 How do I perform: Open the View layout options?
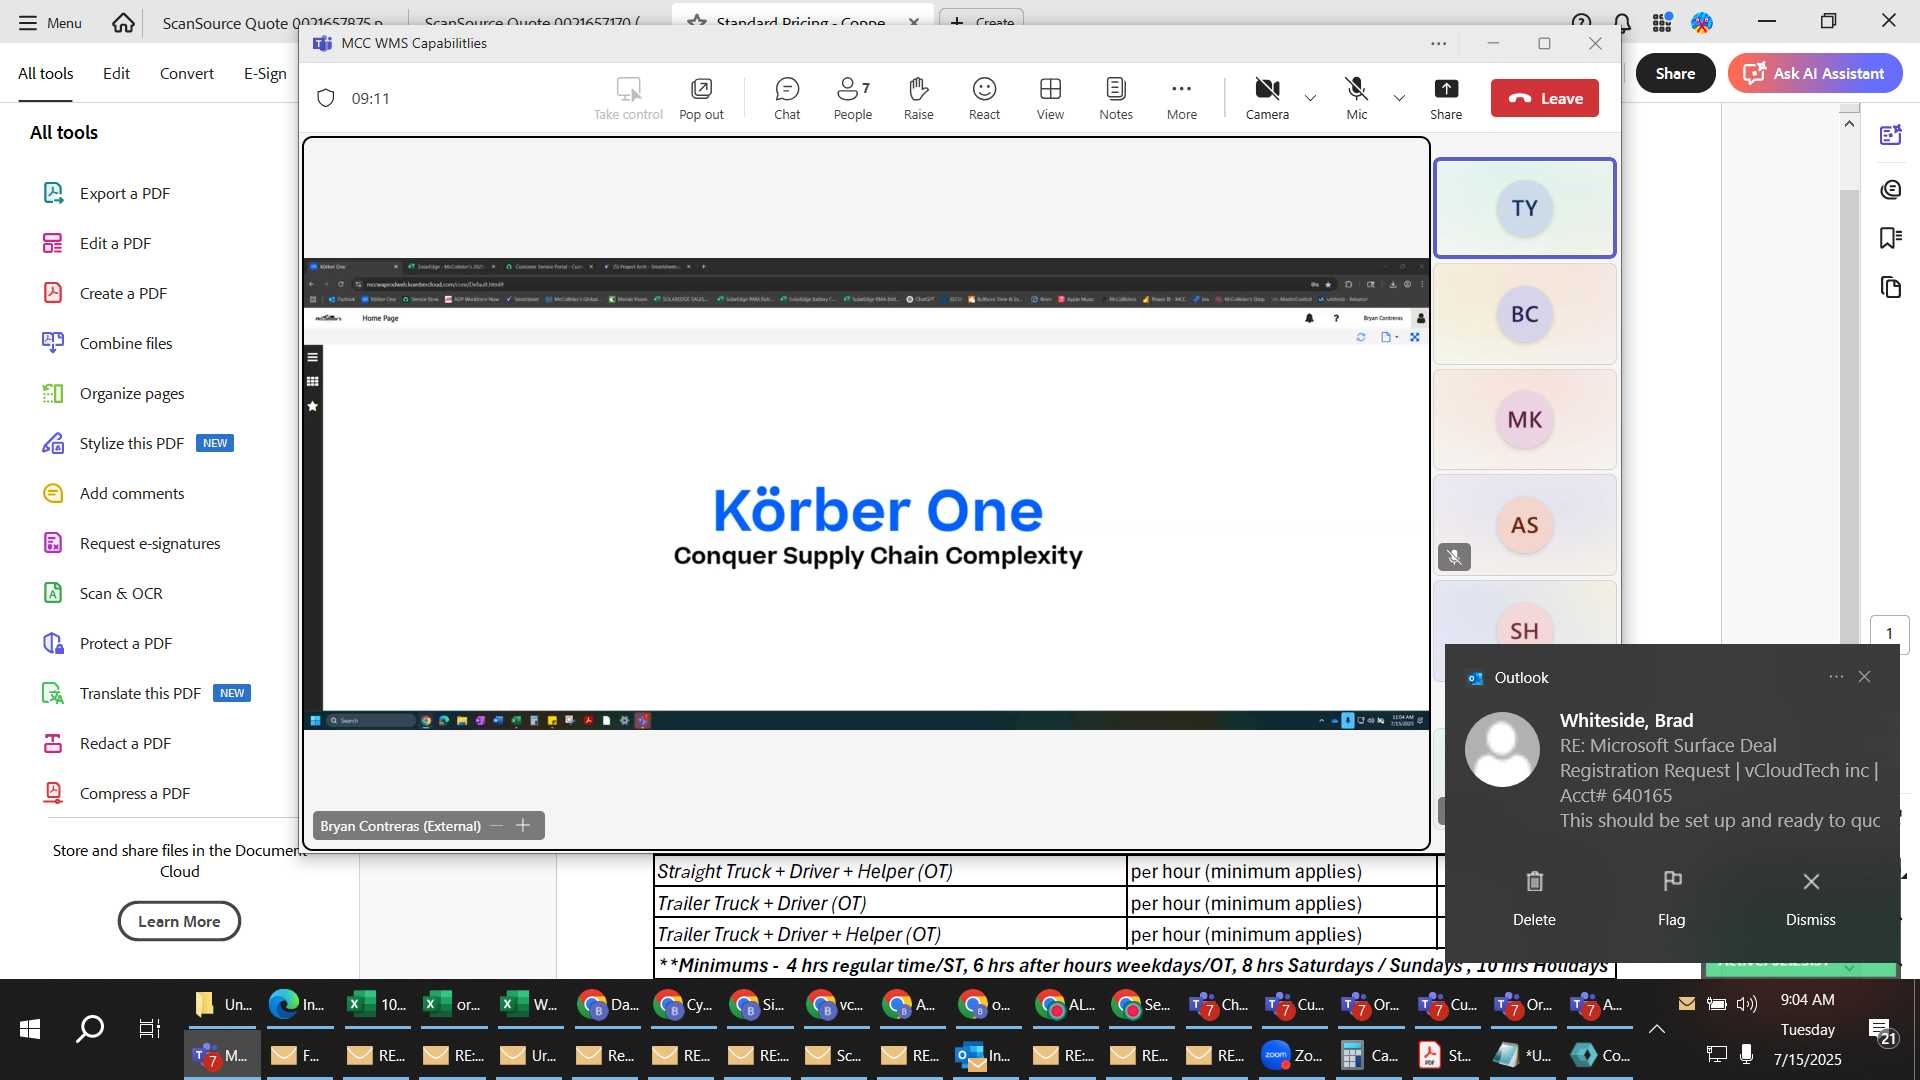click(x=1050, y=98)
